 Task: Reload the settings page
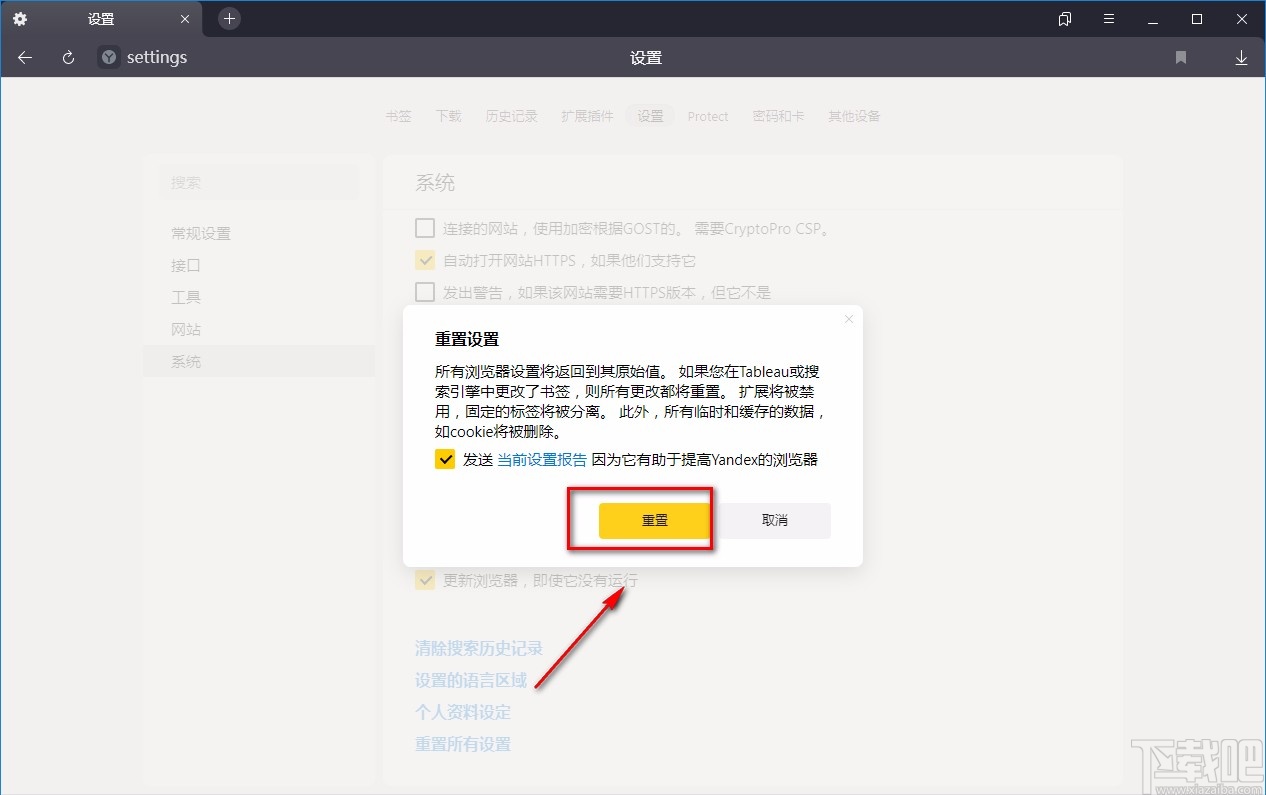pyautogui.click(x=67, y=57)
